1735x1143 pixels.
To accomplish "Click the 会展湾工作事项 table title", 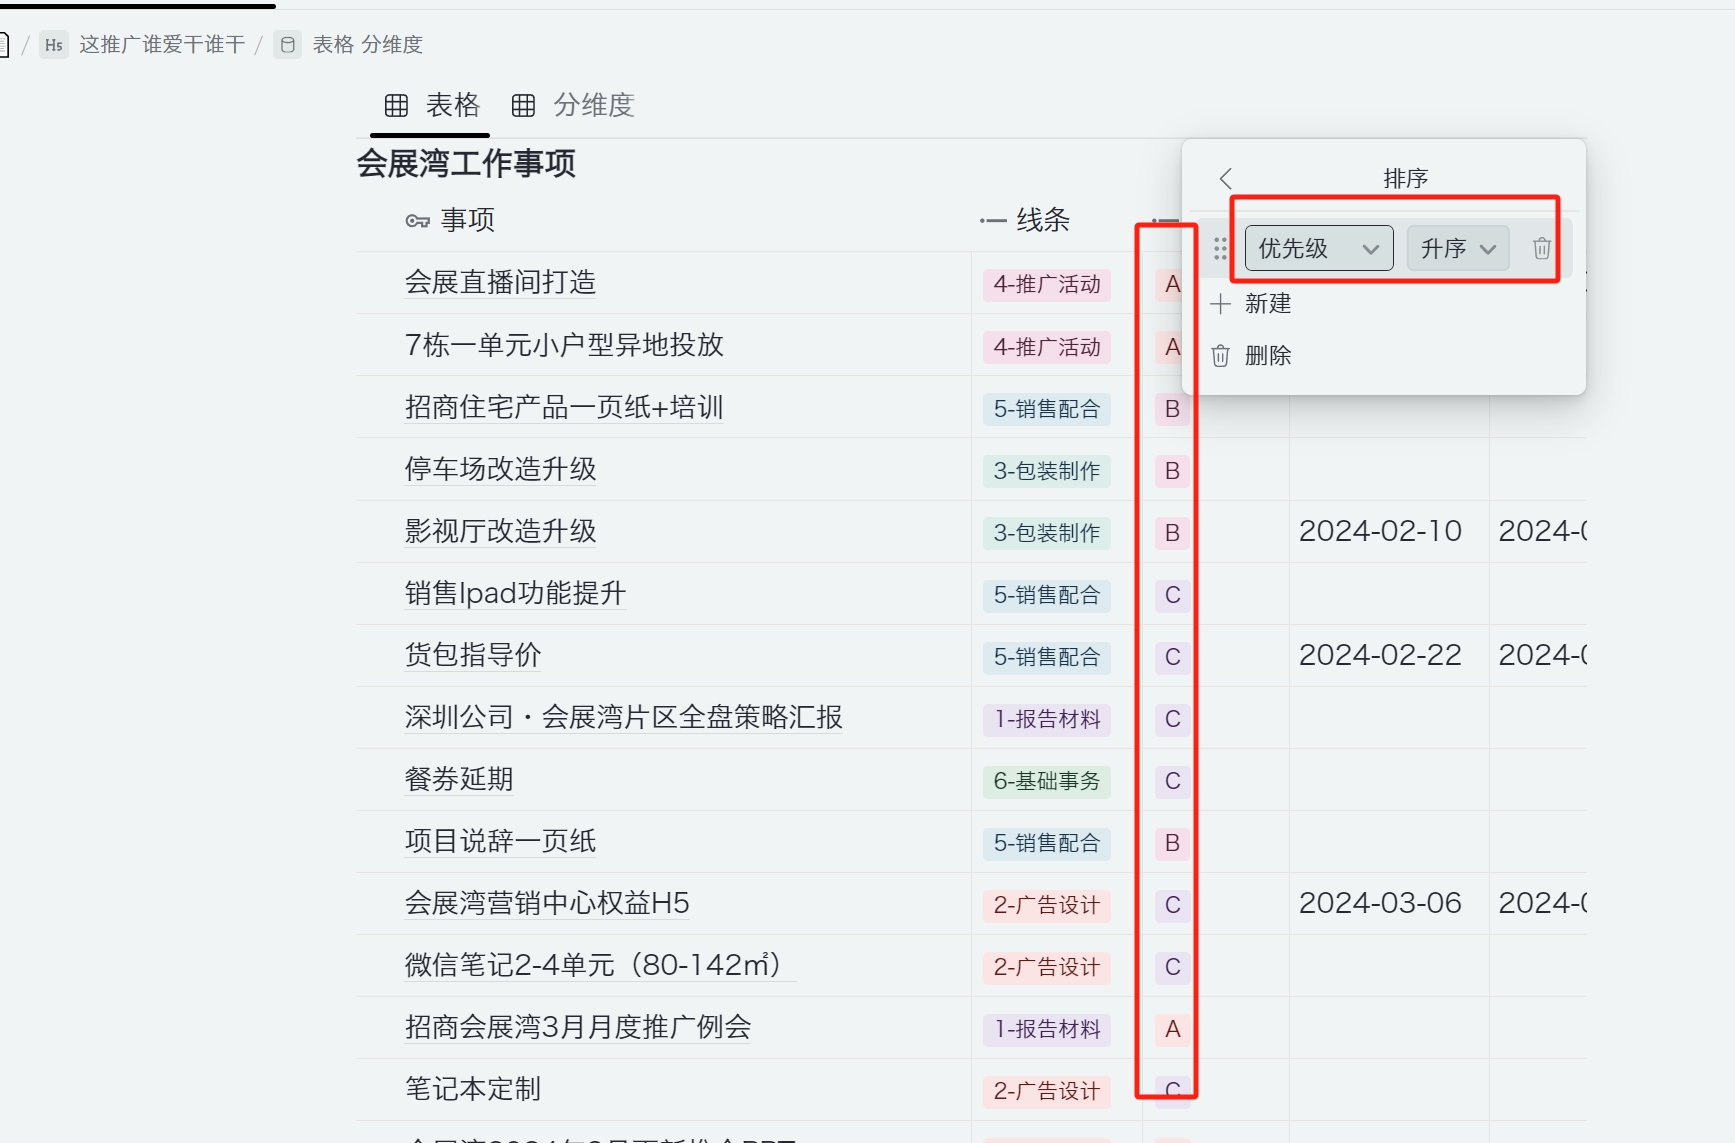I will click(466, 164).
